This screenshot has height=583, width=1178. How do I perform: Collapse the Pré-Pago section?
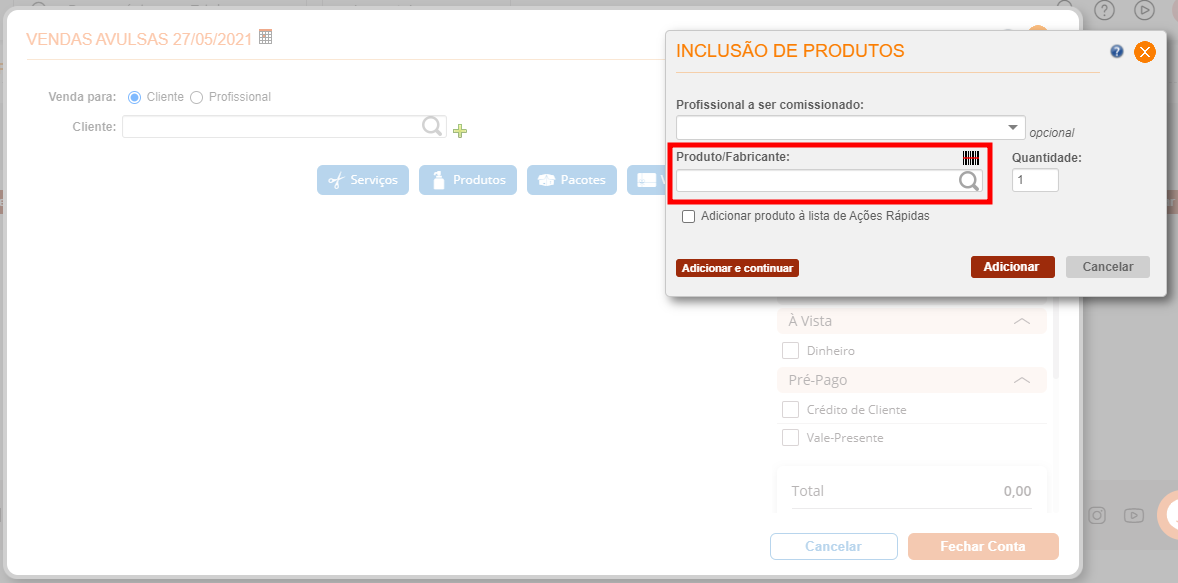click(x=1022, y=380)
